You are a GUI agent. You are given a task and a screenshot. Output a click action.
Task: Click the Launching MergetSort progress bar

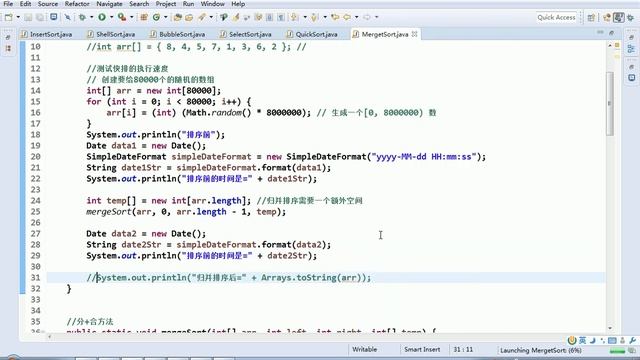coord(618,351)
